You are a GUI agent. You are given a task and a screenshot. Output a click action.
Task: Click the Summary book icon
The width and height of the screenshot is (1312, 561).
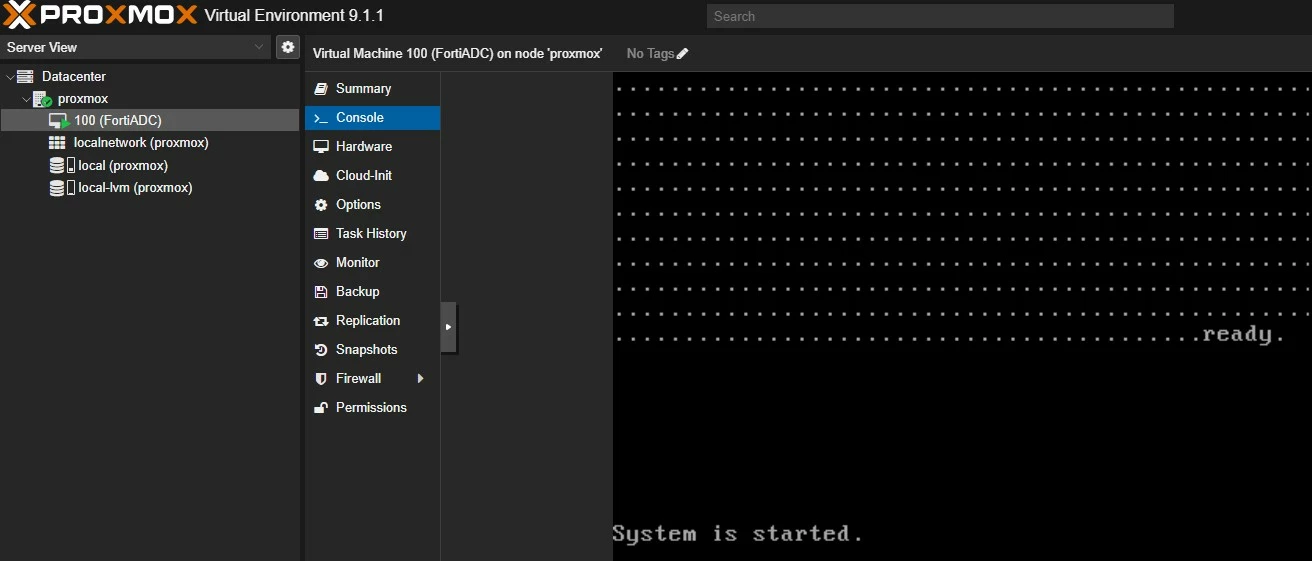321,89
